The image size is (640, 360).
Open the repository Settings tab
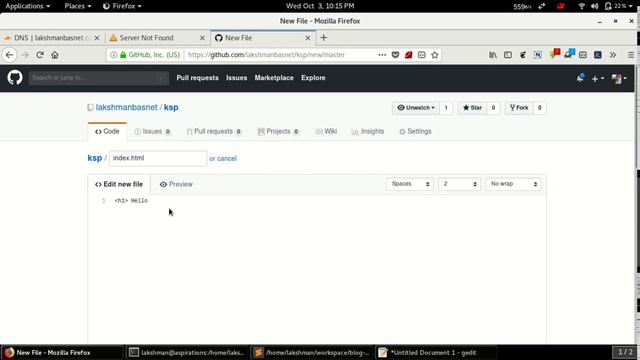(x=415, y=131)
